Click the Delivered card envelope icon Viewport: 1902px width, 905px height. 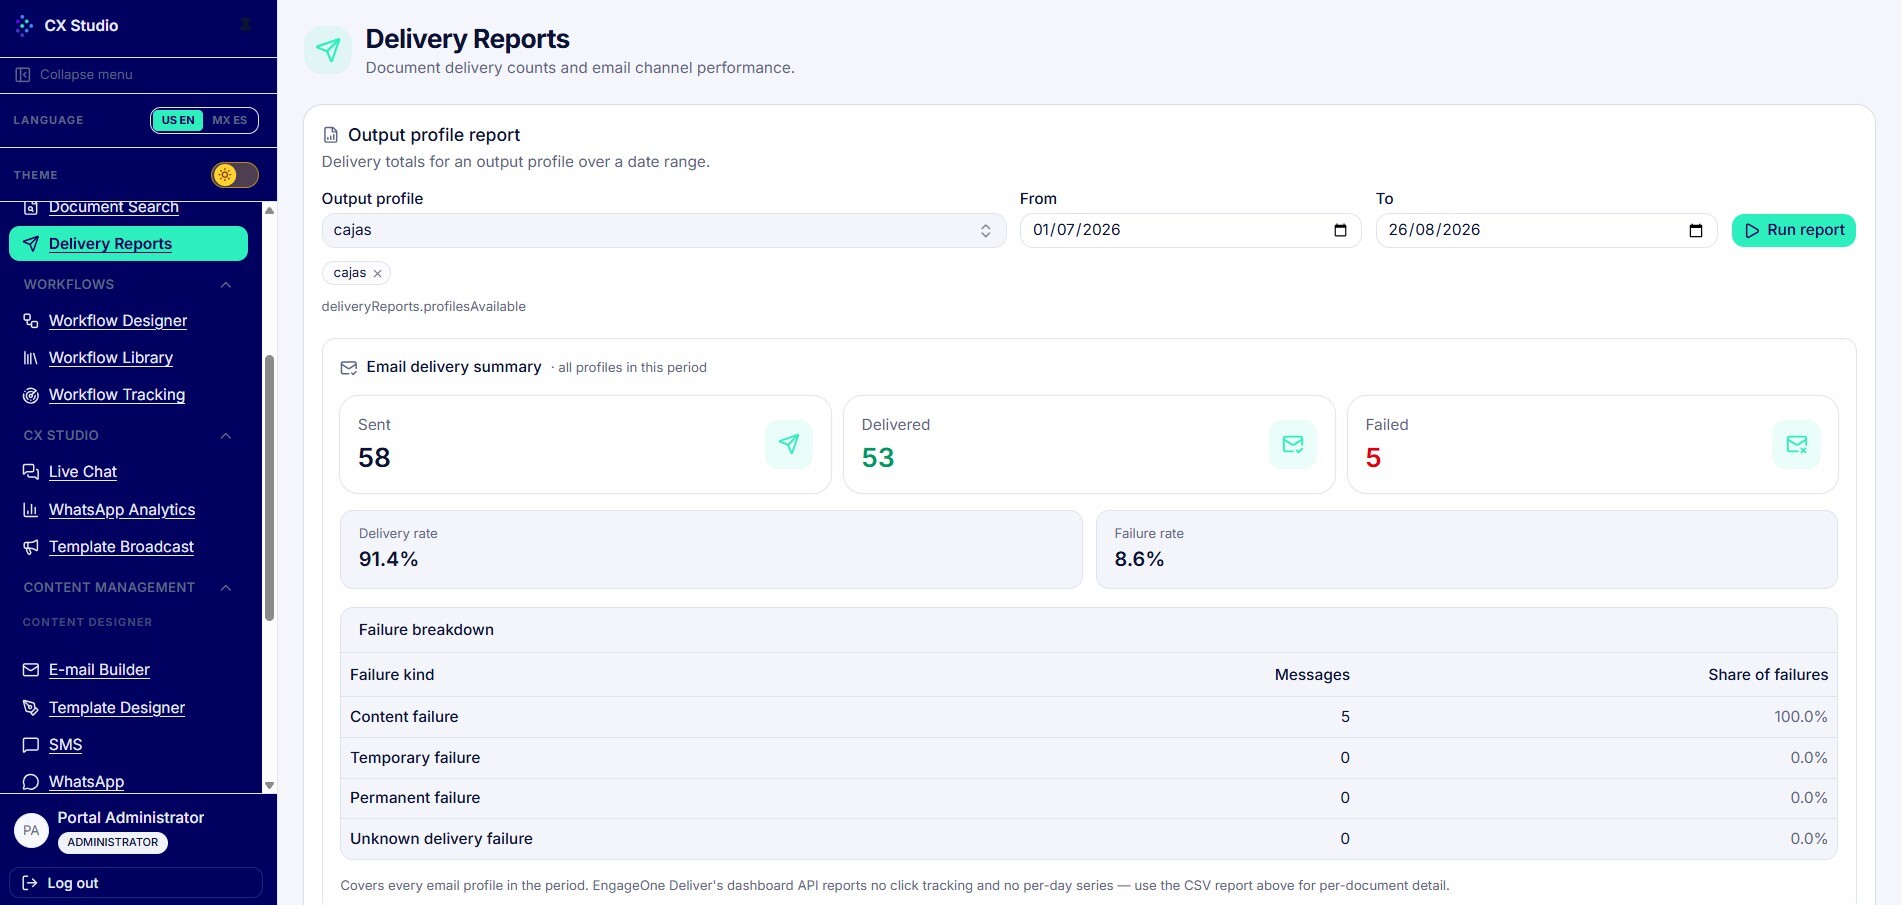click(1293, 444)
